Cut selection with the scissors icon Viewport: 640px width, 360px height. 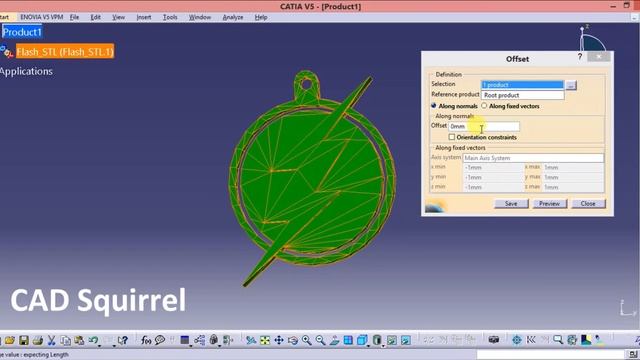51,340
